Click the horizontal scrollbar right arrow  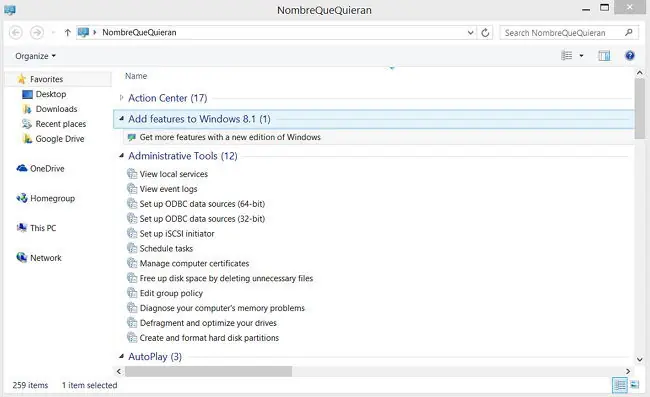point(628,371)
